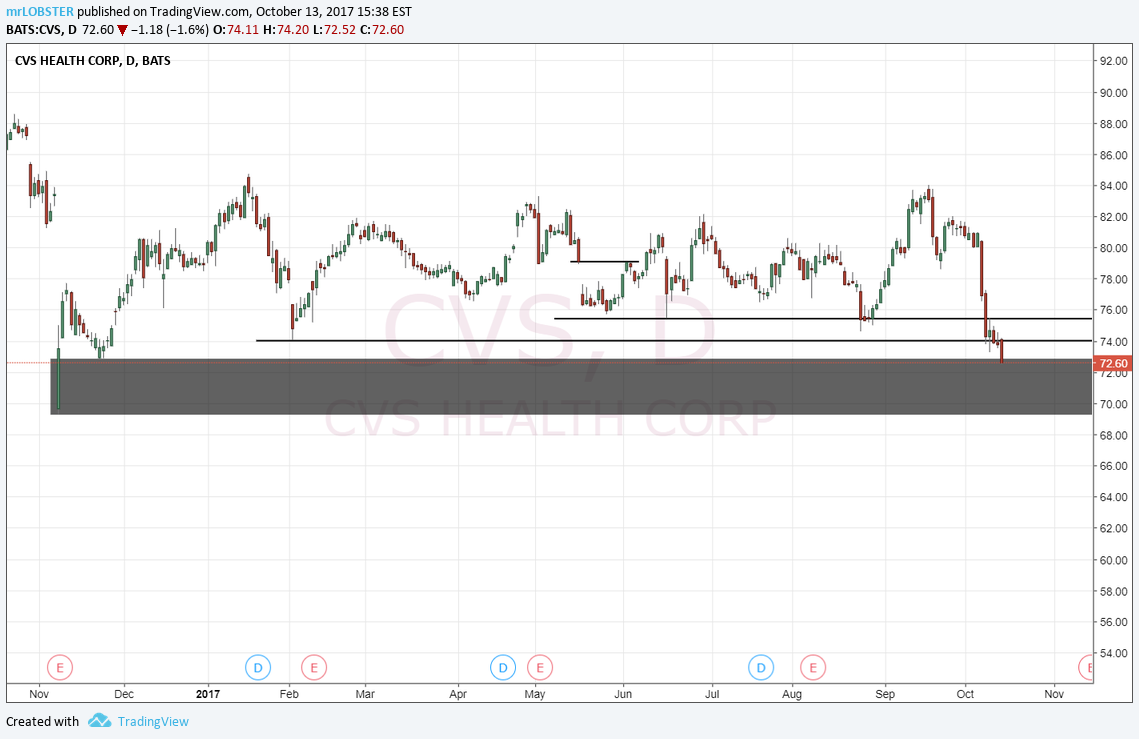Click the 84.00 price axis label

click(x=1113, y=186)
